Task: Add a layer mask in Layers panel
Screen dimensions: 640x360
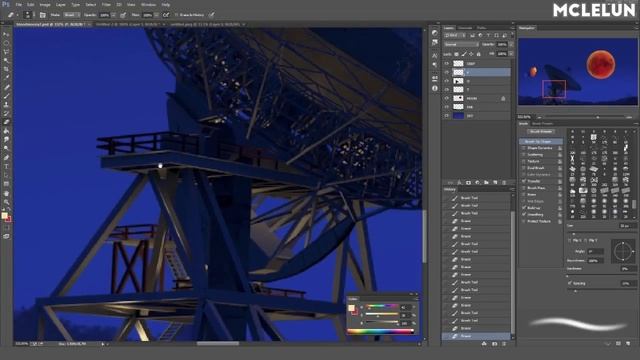Action: [x=468, y=182]
